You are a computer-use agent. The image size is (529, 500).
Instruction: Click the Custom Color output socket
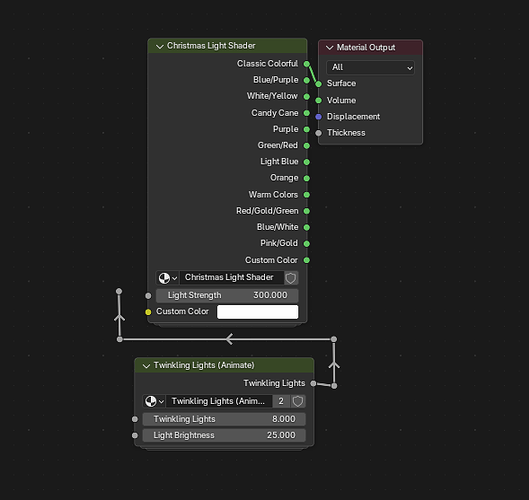pos(307,260)
